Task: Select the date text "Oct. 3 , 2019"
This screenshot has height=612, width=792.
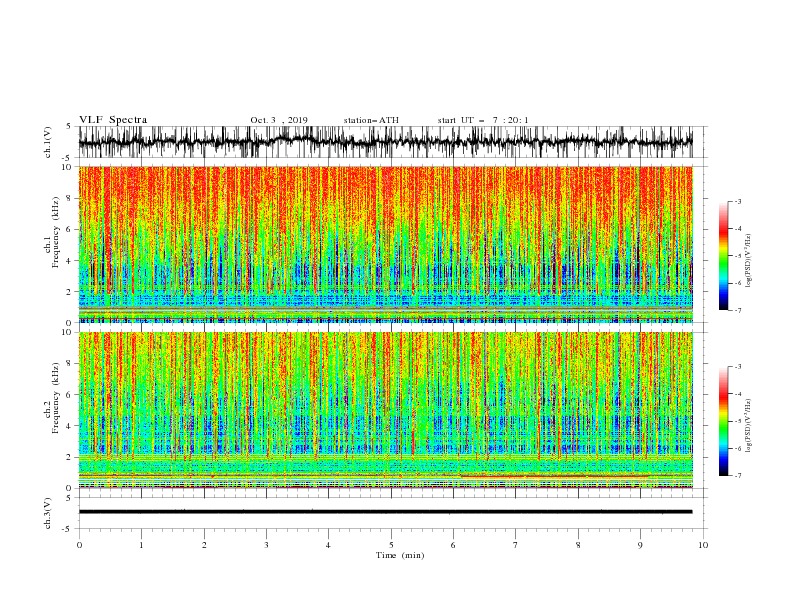Action: point(279,120)
